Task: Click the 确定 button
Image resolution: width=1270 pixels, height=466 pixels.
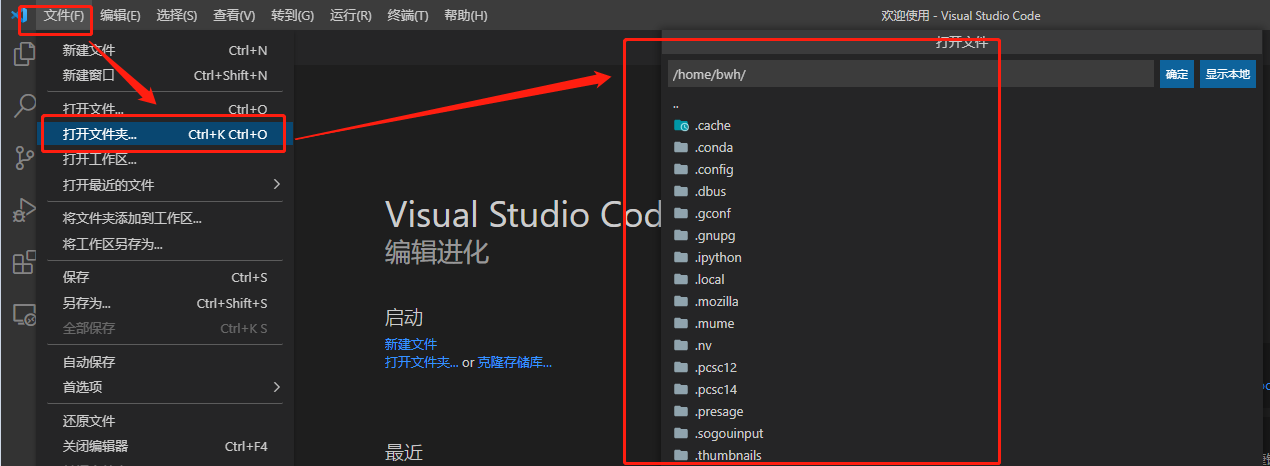Action: 1177,74
